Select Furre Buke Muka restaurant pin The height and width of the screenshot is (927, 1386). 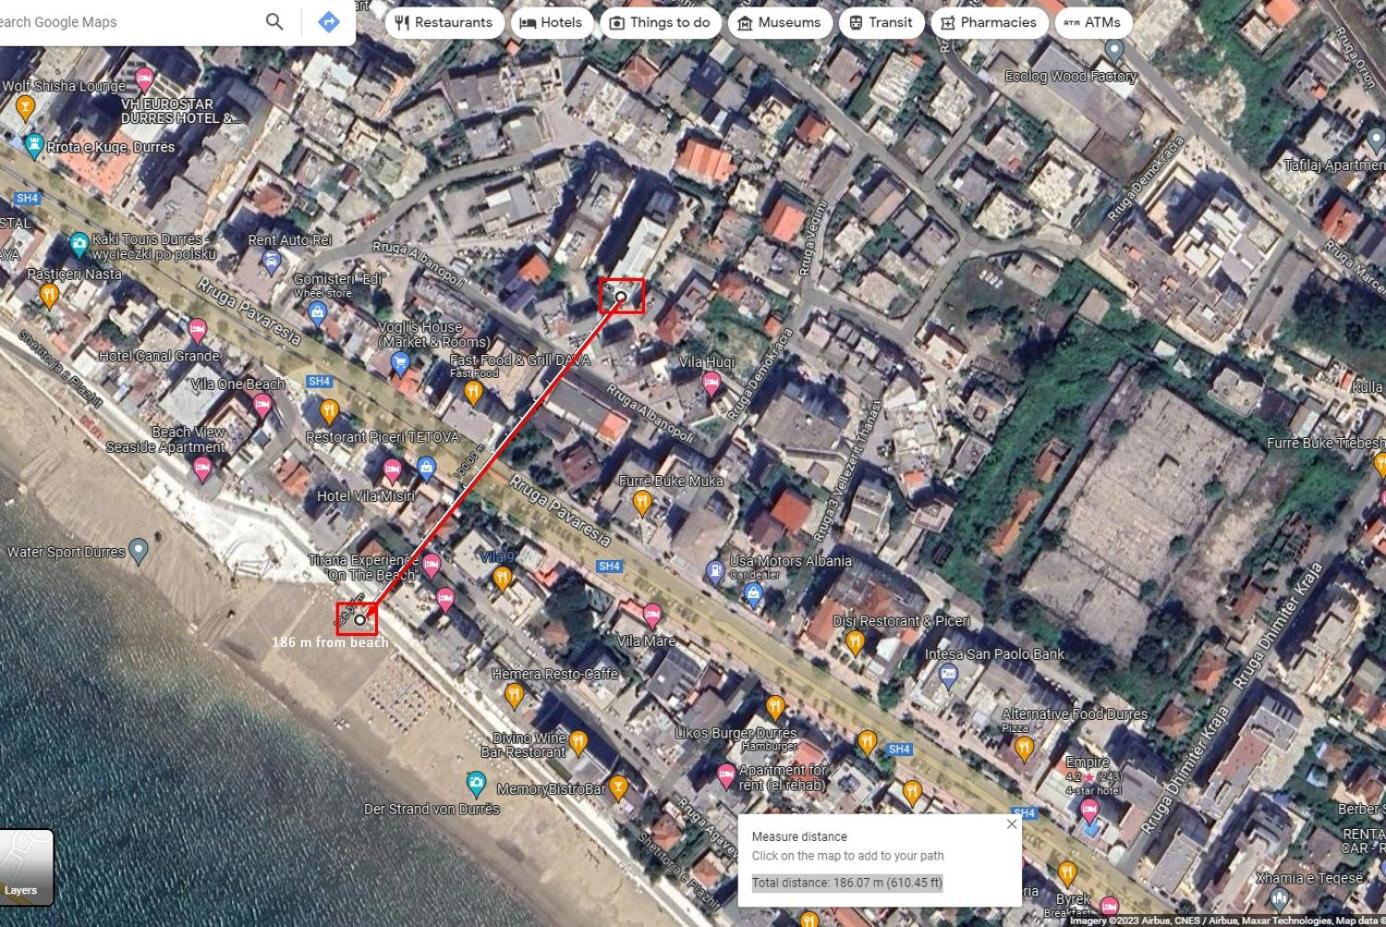[x=642, y=502]
